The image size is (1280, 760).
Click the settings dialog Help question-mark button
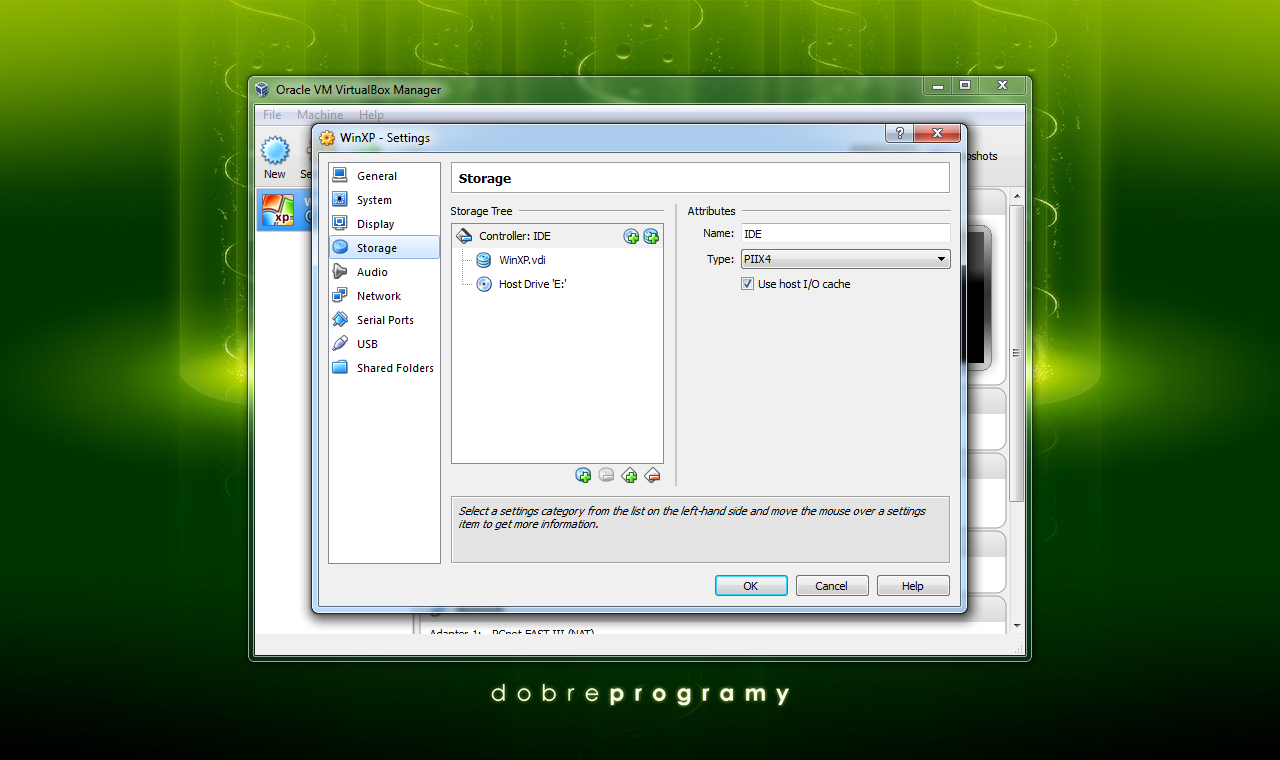(x=899, y=134)
